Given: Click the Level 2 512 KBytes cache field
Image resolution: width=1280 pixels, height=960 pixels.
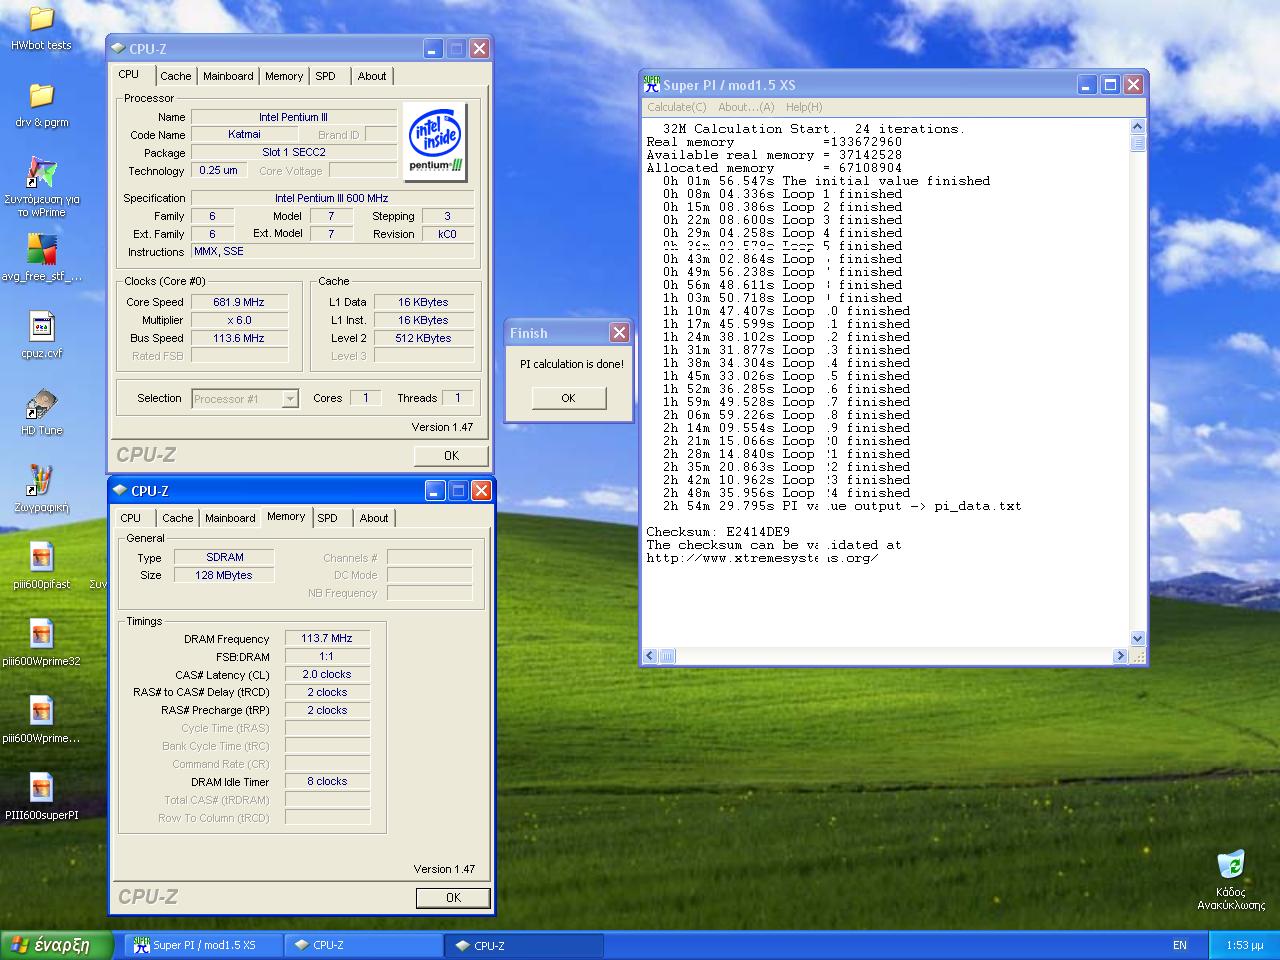Looking at the screenshot, I should [423, 338].
